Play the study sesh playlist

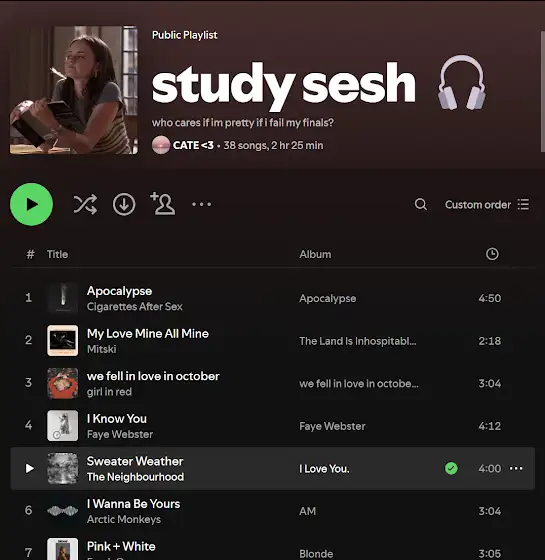tap(31, 204)
